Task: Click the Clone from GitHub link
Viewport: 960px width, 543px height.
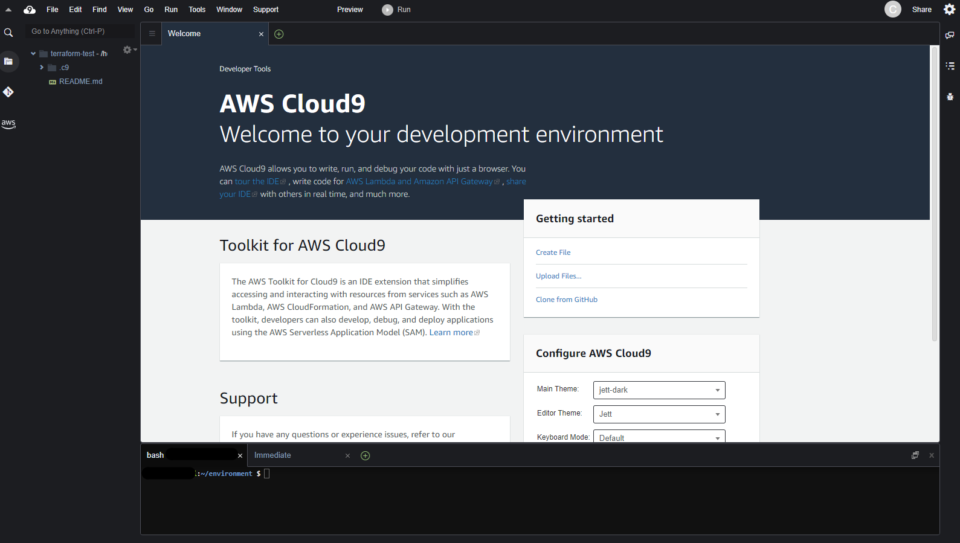Action: click(x=566, y=299)
